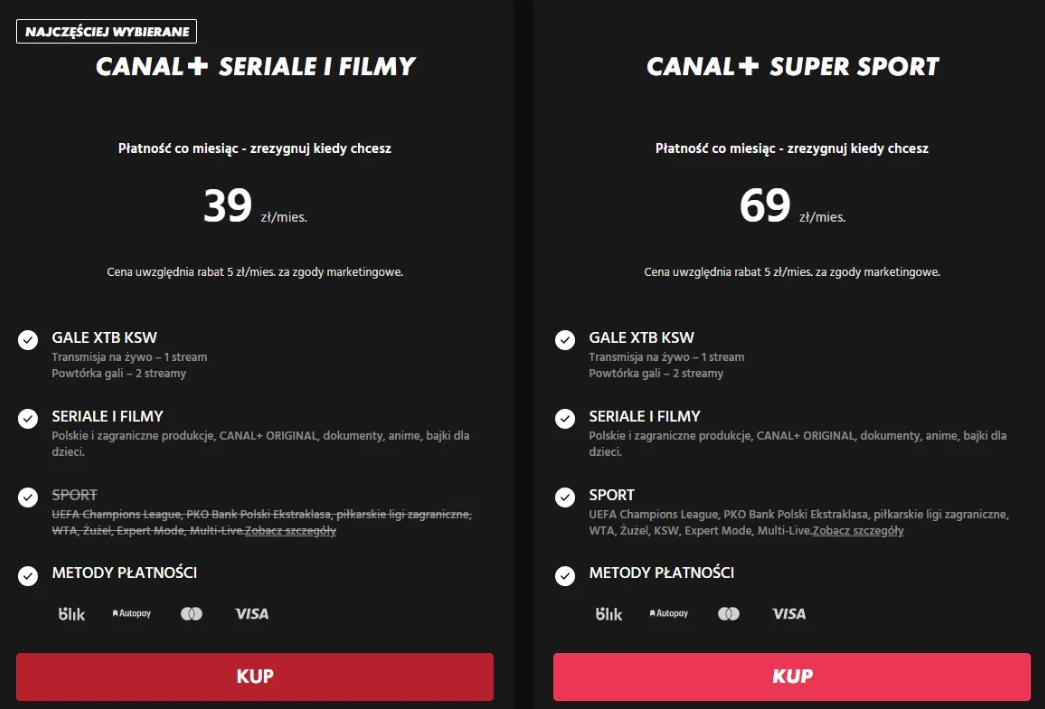Select the CANAL+ SERIALE I FILMY heading
Screen dimensions: 1045x709
255,67
